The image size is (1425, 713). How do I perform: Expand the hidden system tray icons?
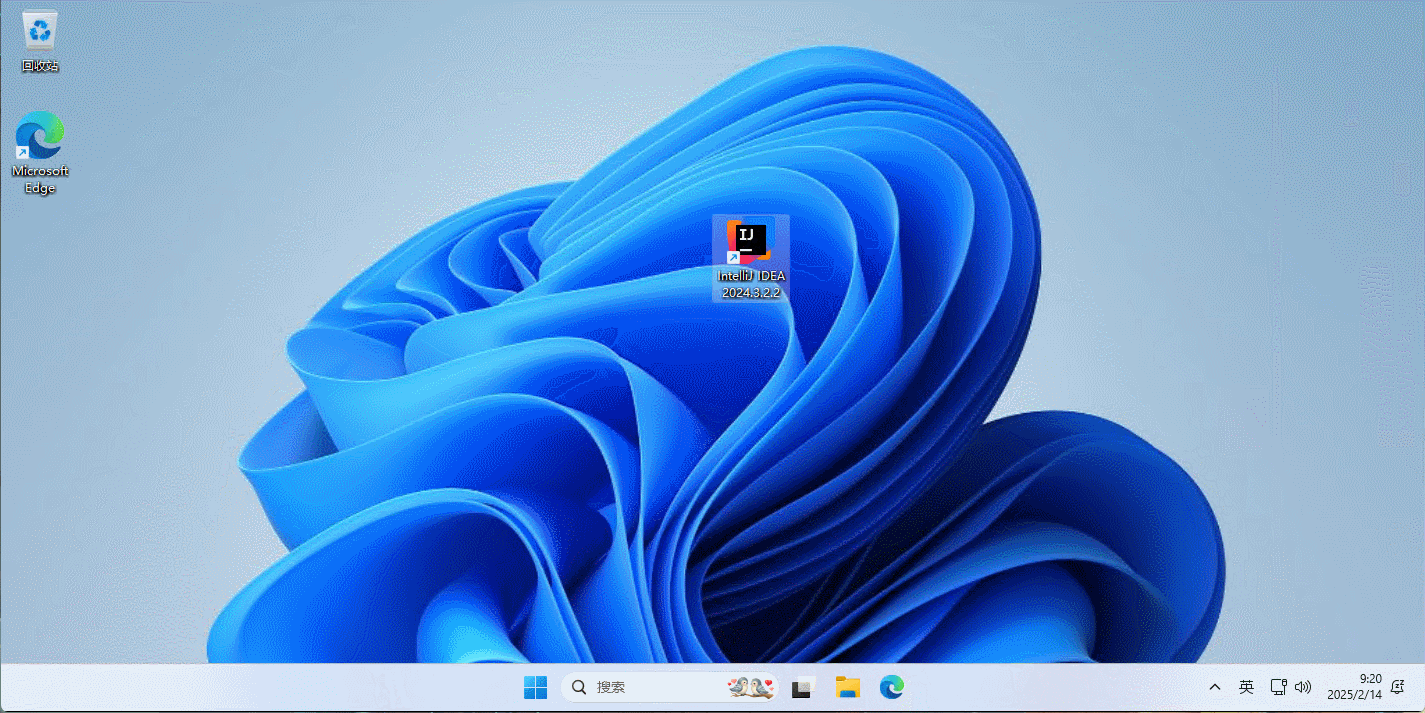click(1214, 687)
